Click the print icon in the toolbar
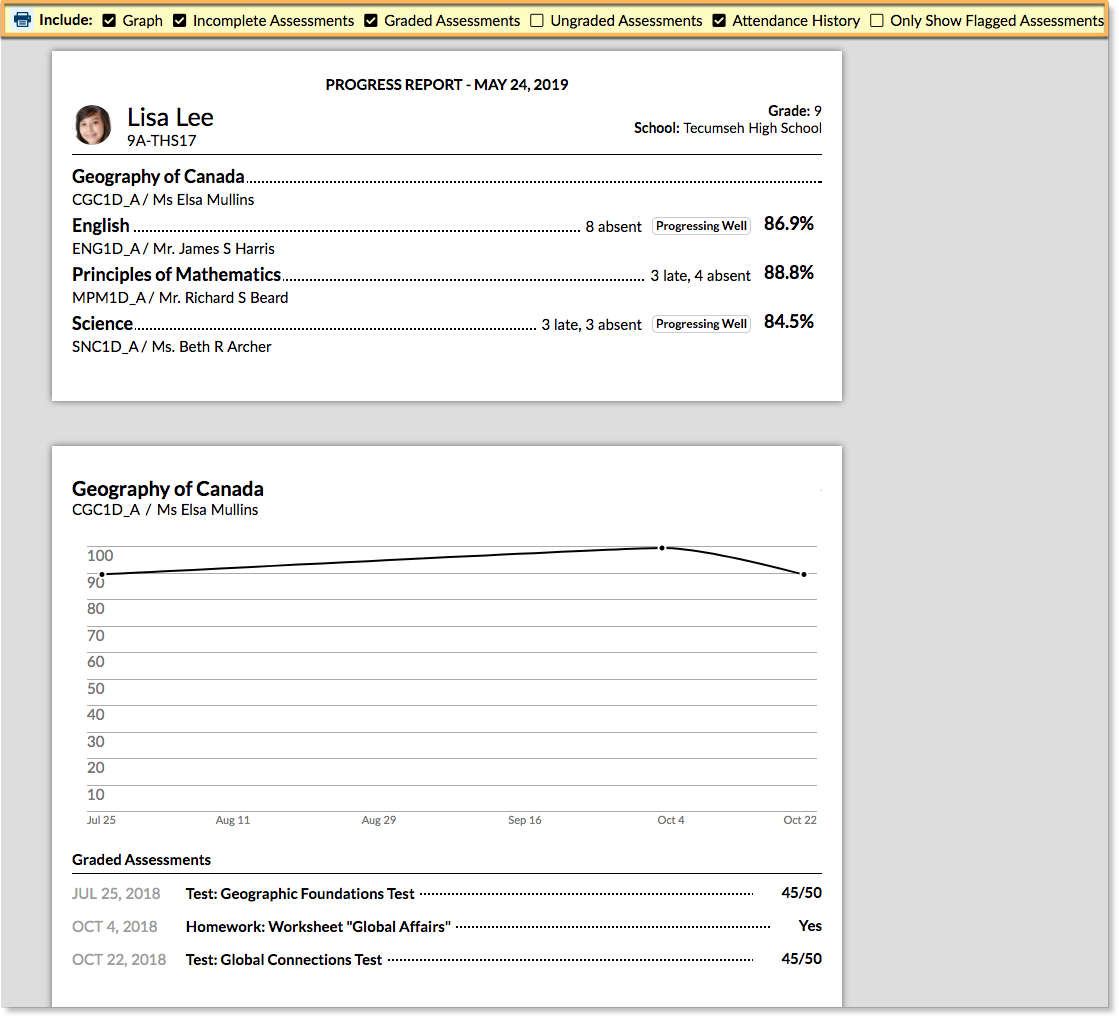 pyautogui.click(x=23, y=19)
